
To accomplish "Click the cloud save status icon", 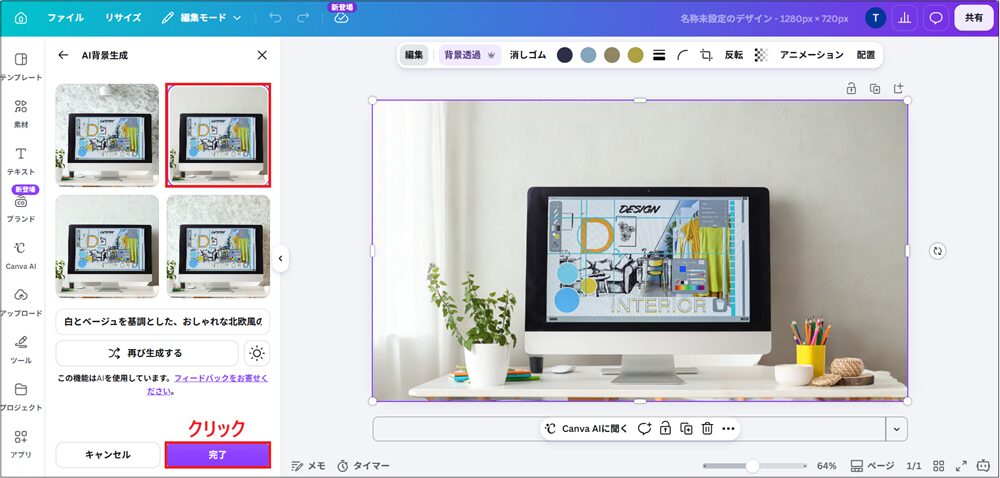I will pyautogui.click(x=341, y=18).
